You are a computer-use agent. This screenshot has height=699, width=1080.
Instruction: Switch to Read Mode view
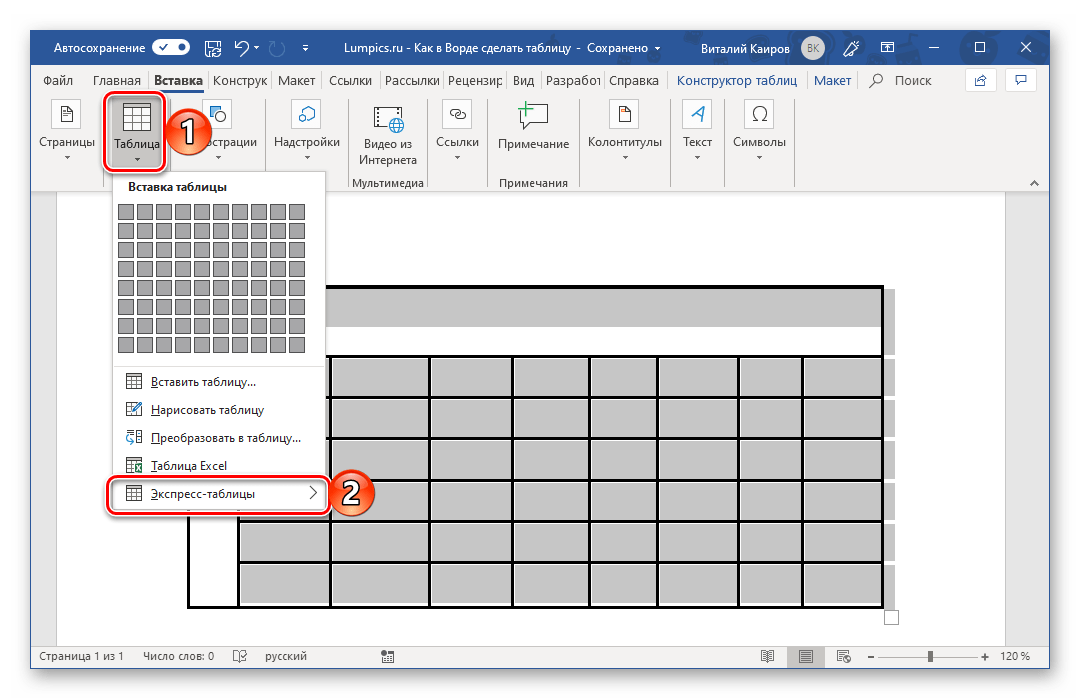click(767, 656)
